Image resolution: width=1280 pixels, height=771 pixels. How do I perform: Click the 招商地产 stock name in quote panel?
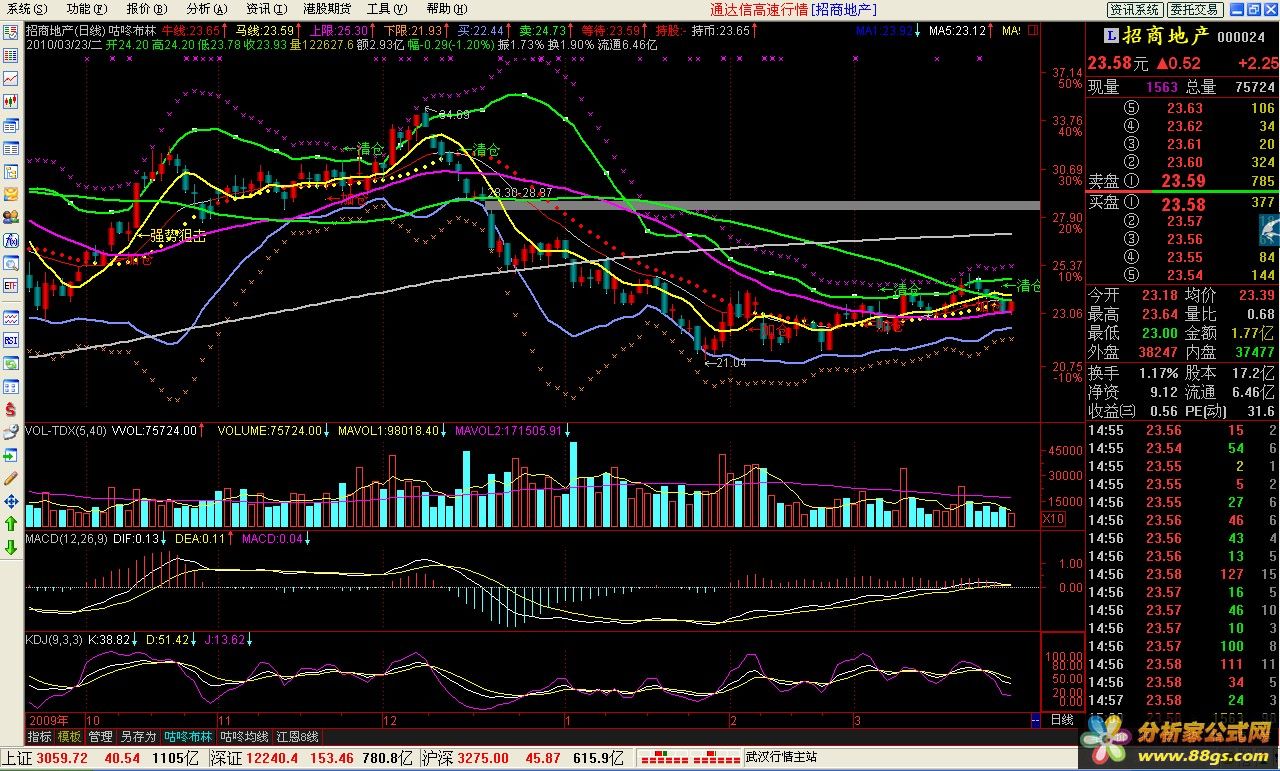point(1167,36)
